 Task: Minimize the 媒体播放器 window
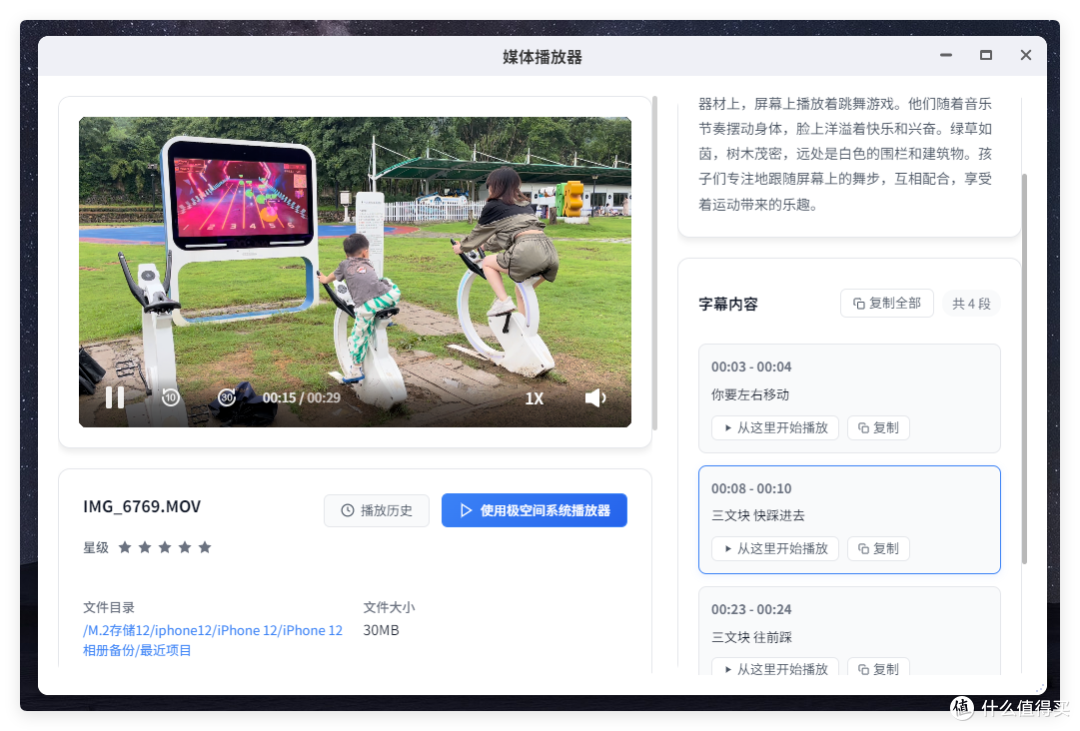(946, 55)
